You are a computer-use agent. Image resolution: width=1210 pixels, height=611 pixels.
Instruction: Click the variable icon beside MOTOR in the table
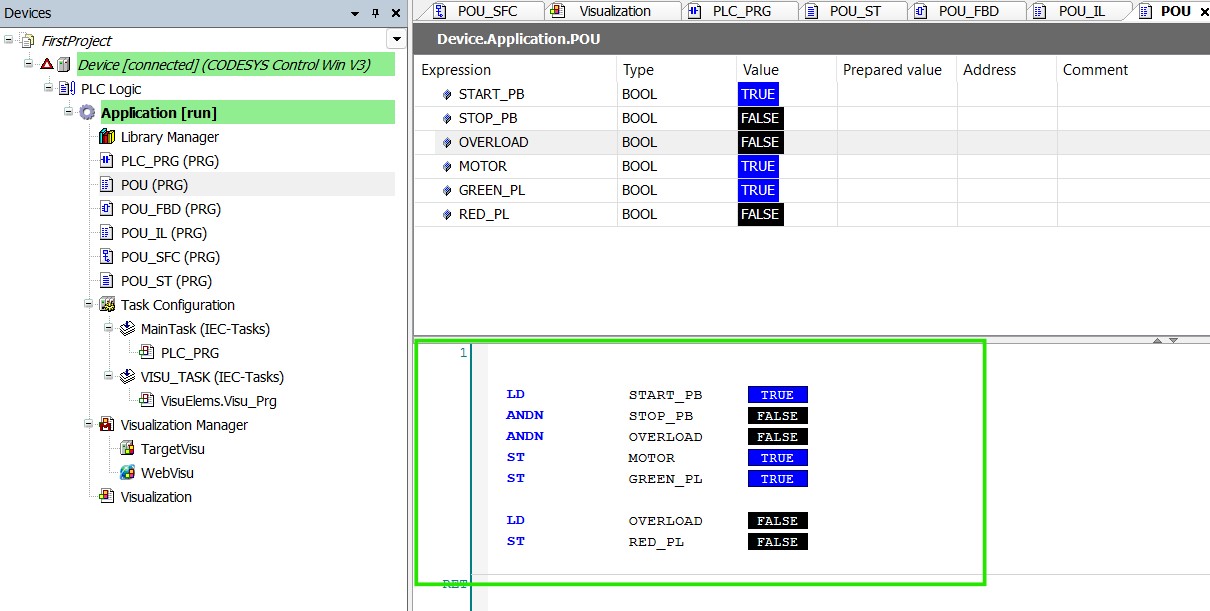tap(447, 167)
